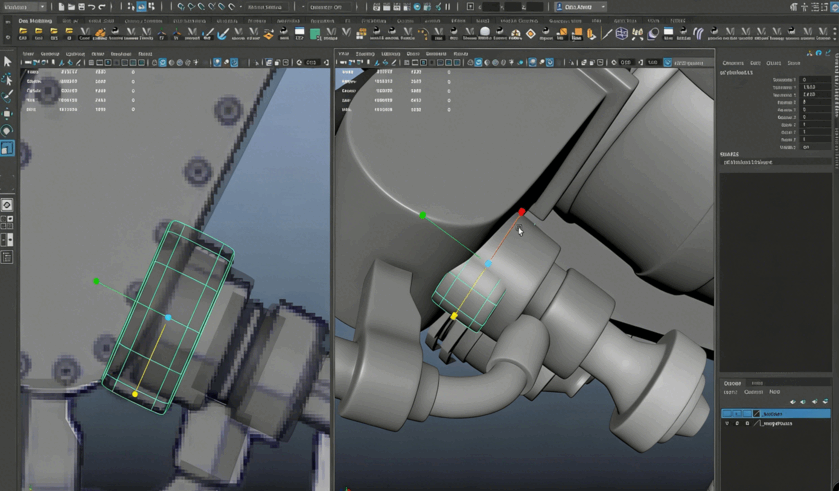The width and height of the screenshot is (839, 491).
Task: Activate the Lasso select tool
Action: click(x=7, y=79)
